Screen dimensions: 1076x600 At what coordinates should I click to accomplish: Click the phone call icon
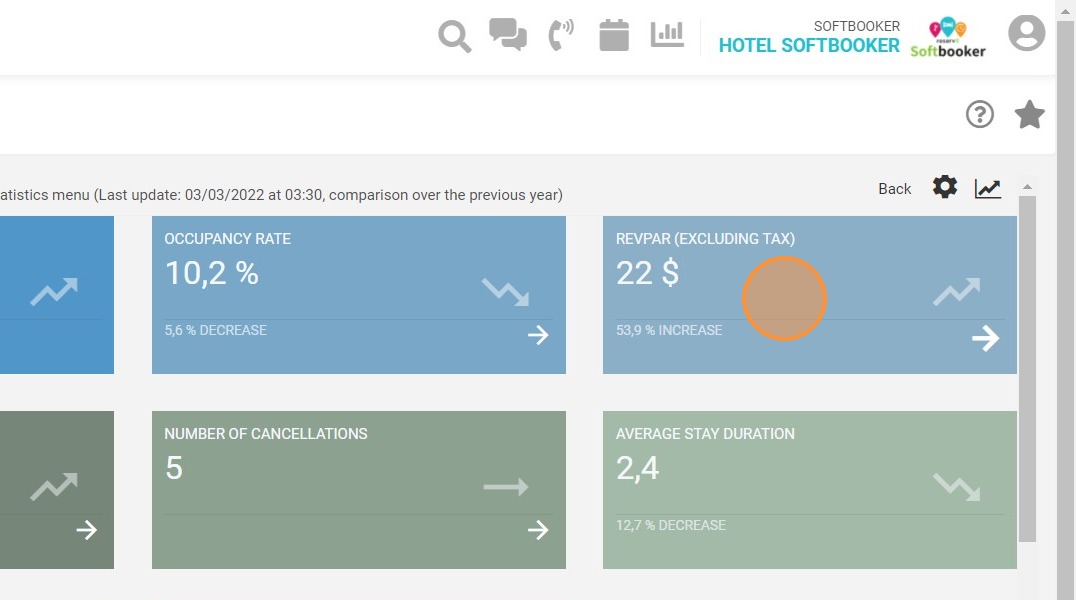561,35
